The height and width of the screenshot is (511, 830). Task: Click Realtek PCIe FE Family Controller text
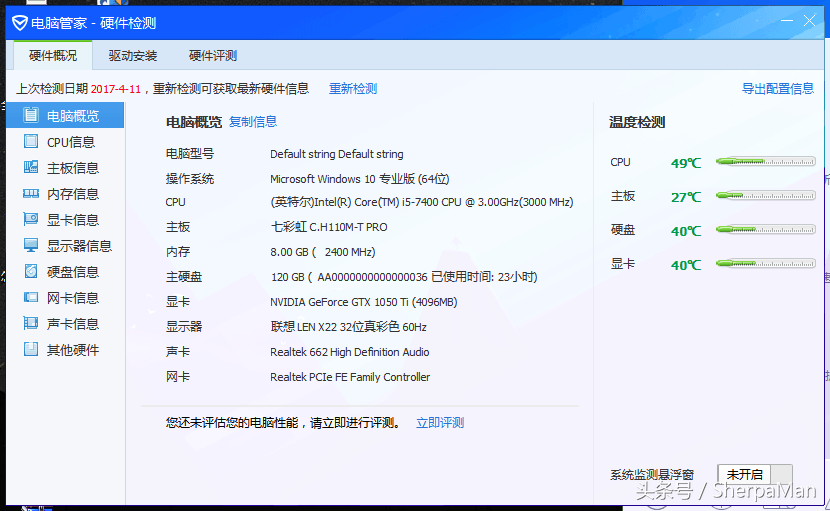pyautogui.click(x=350, y=377)
